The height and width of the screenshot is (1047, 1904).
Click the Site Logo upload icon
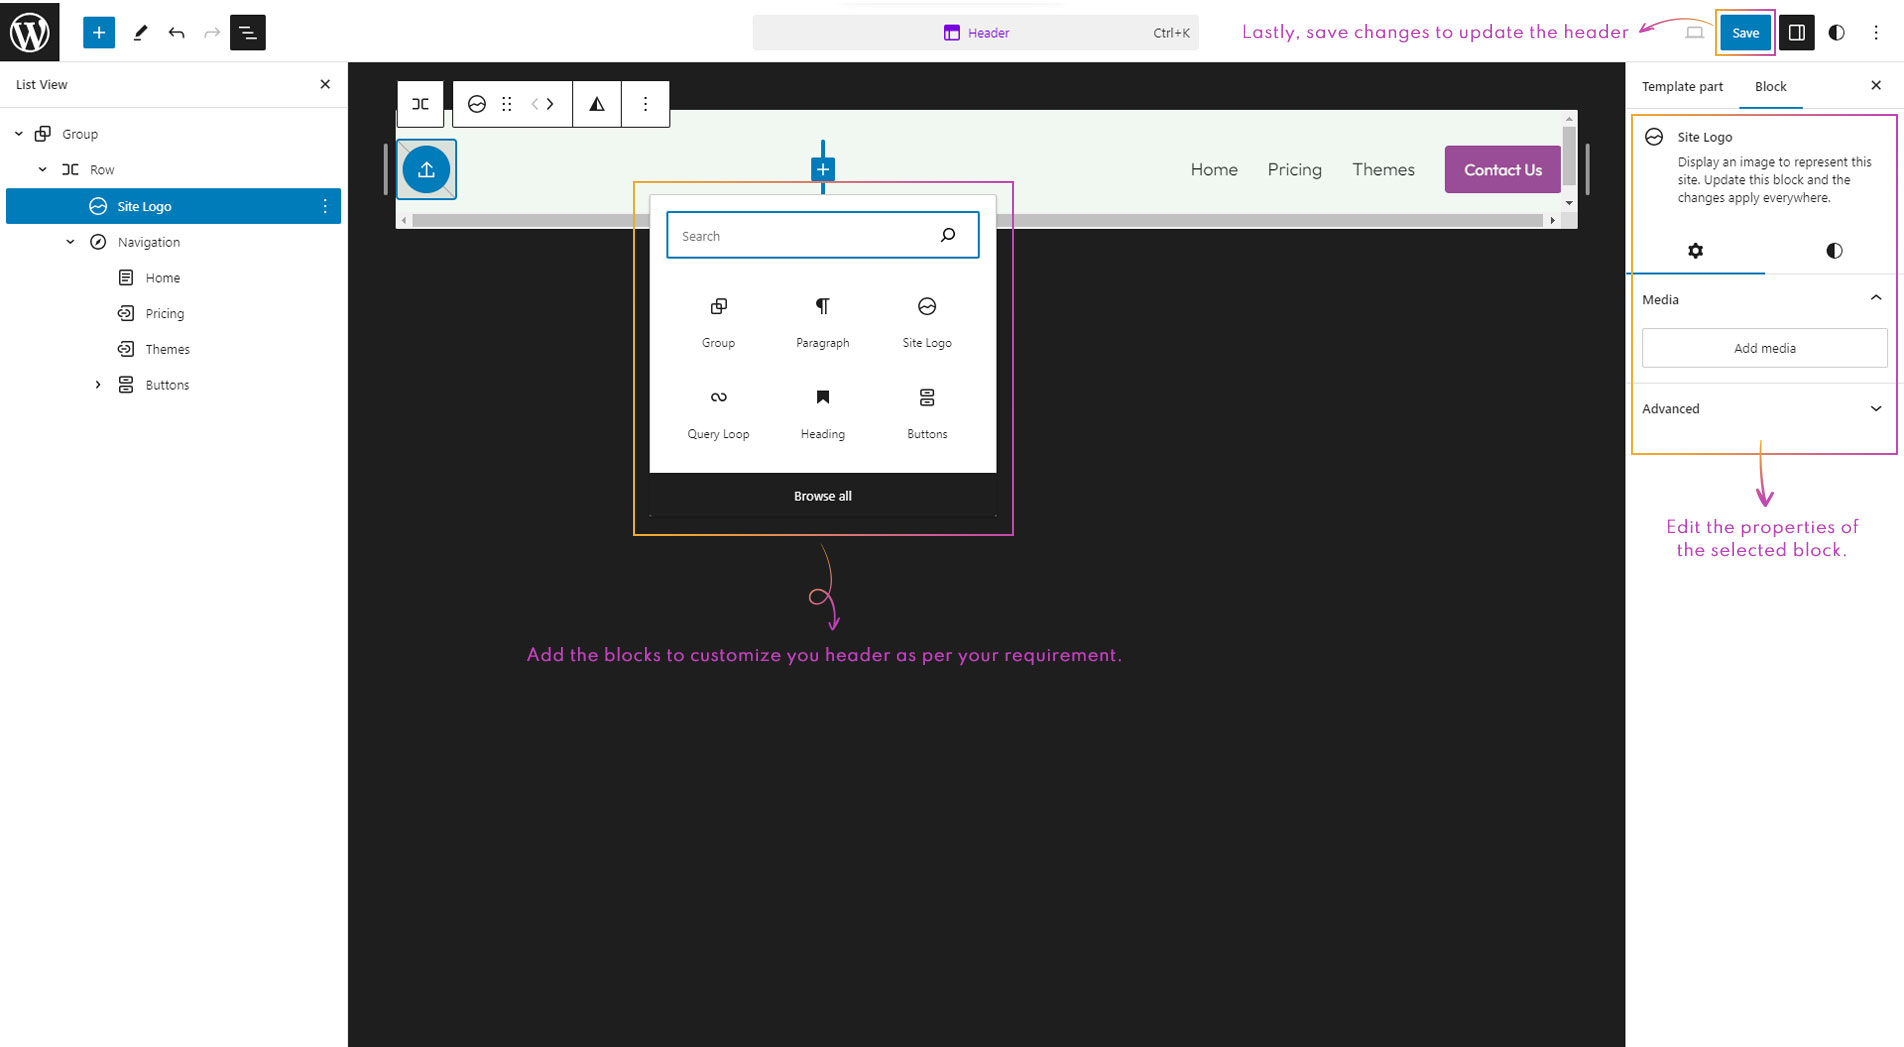coord(426,170)
